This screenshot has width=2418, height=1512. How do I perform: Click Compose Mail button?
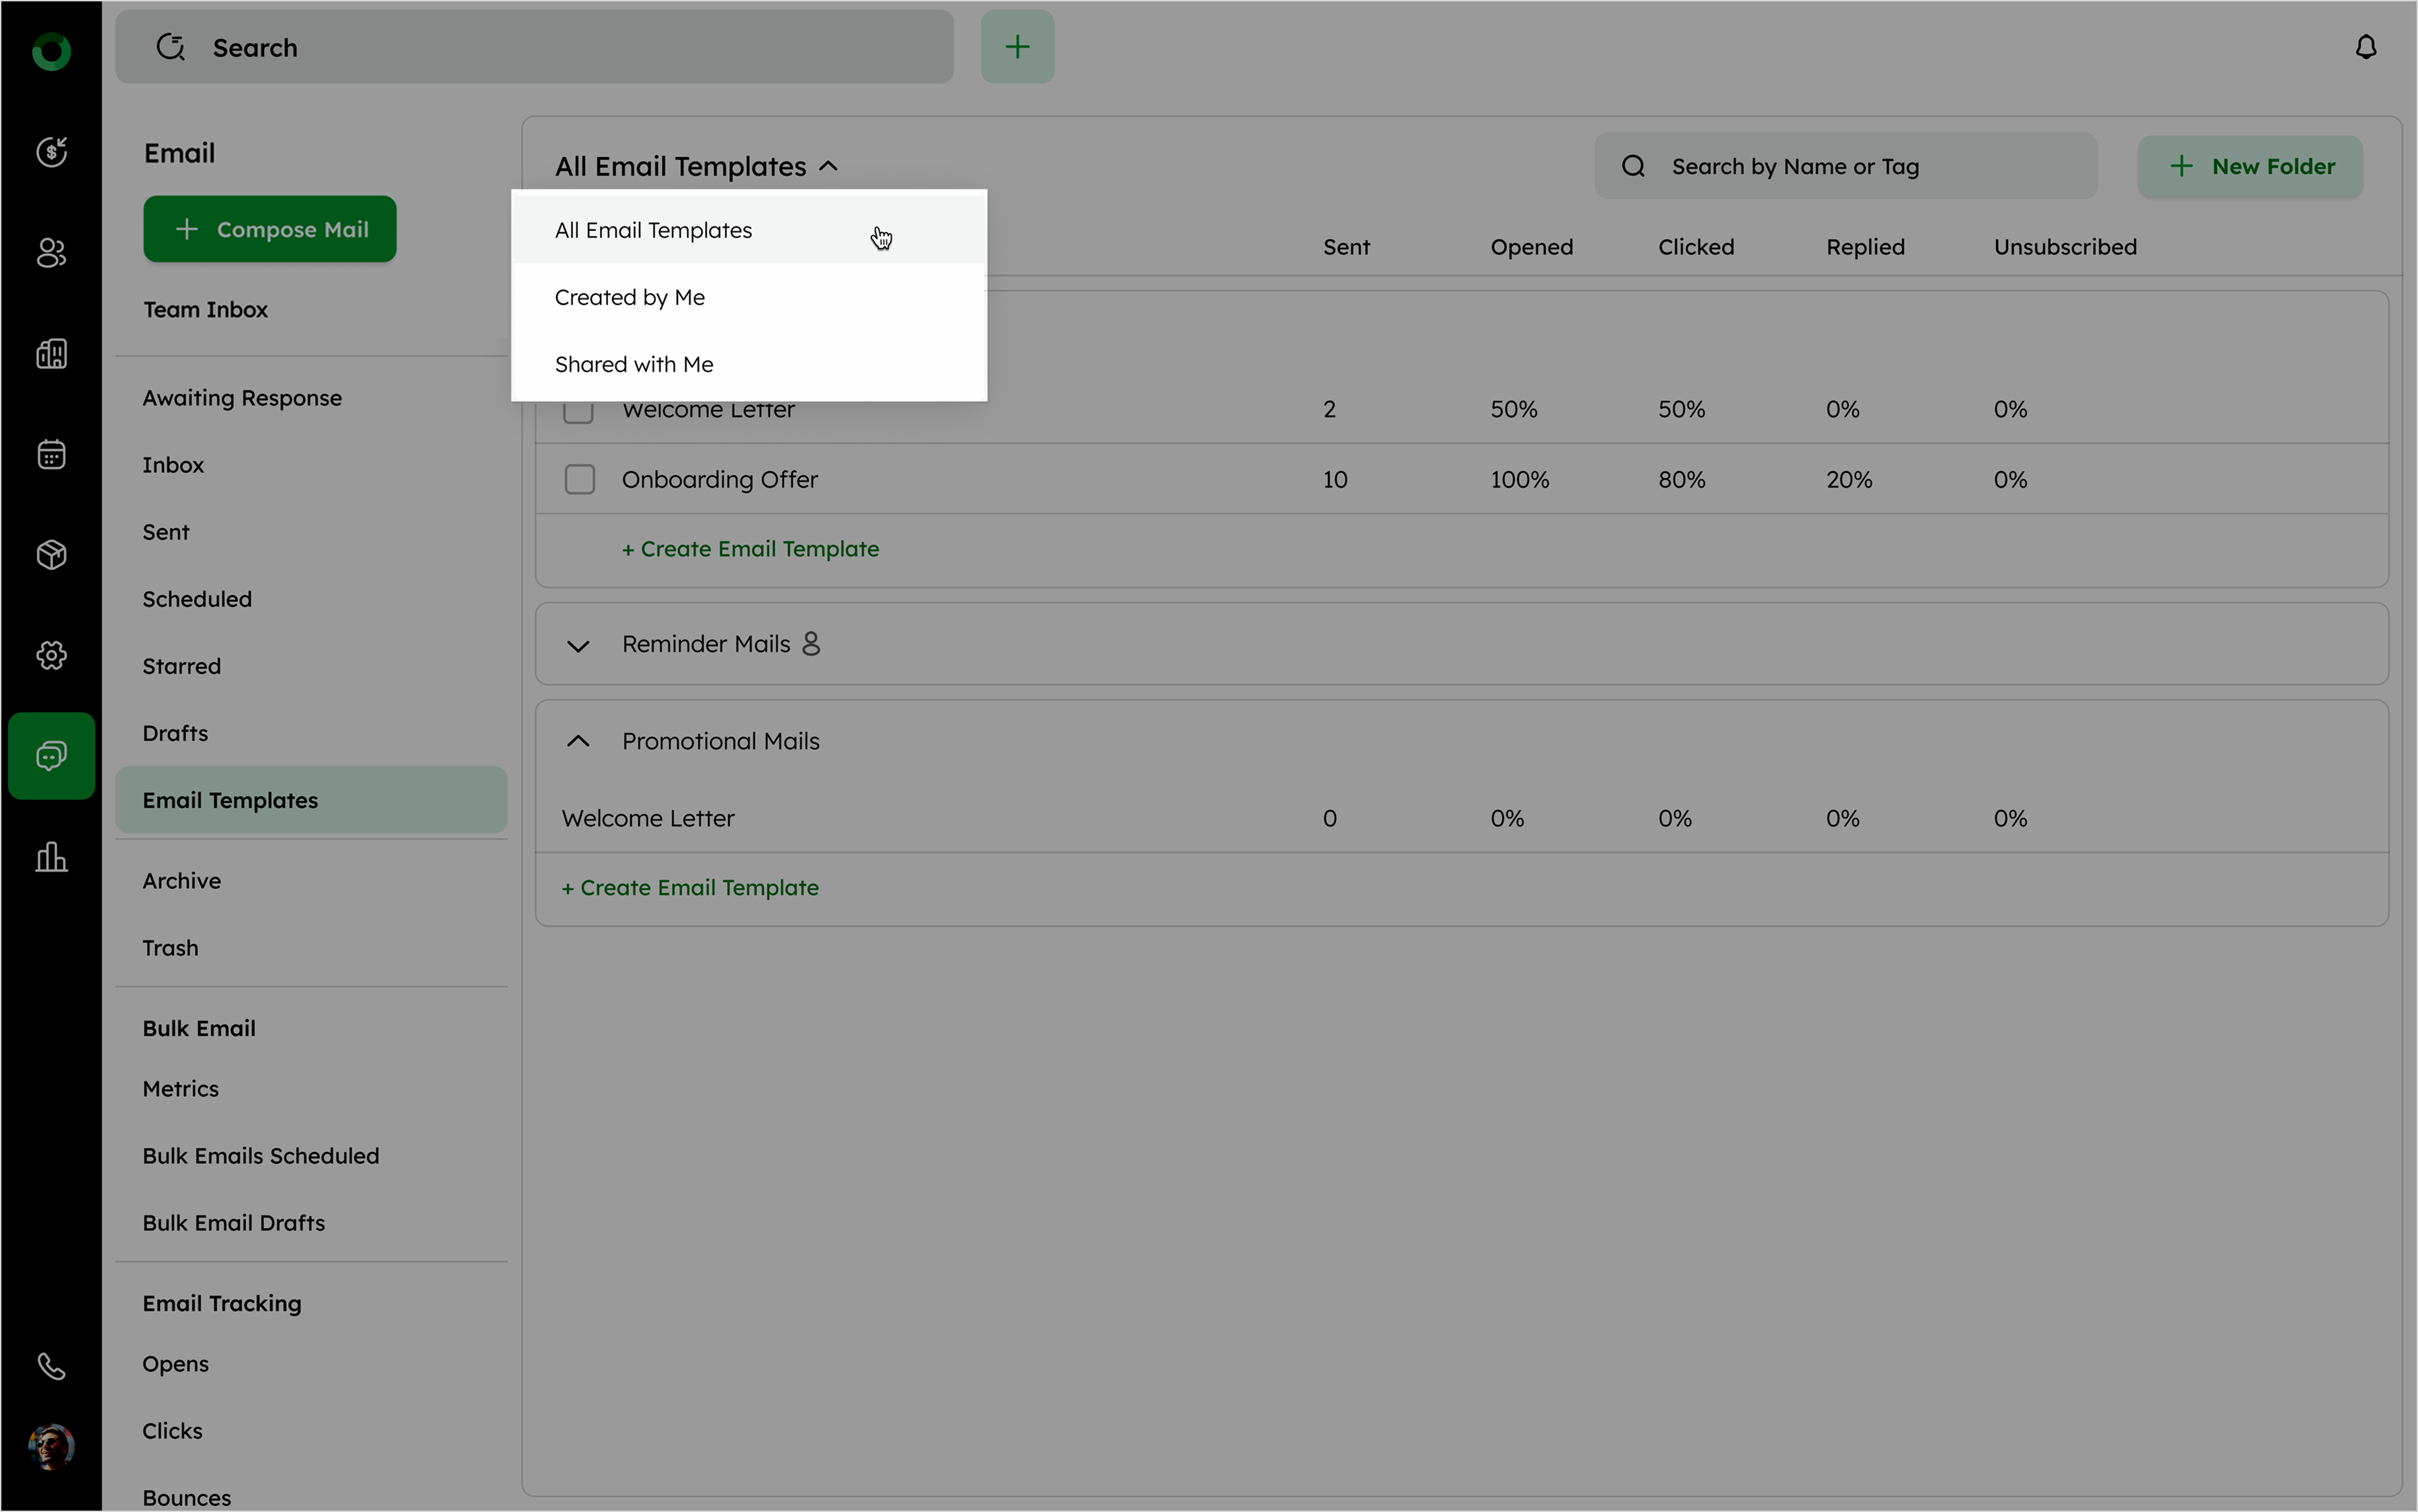click(x=270, y=229)
